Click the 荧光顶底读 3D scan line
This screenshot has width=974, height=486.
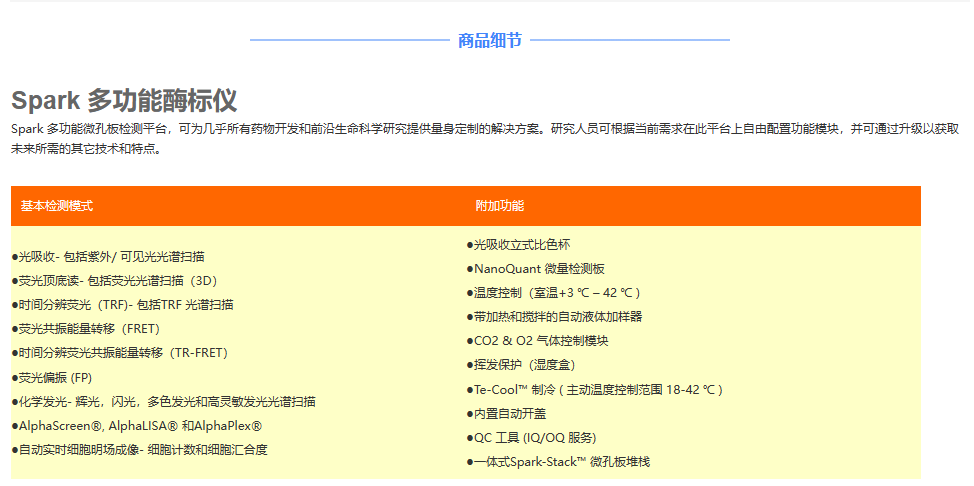point(115,281)
